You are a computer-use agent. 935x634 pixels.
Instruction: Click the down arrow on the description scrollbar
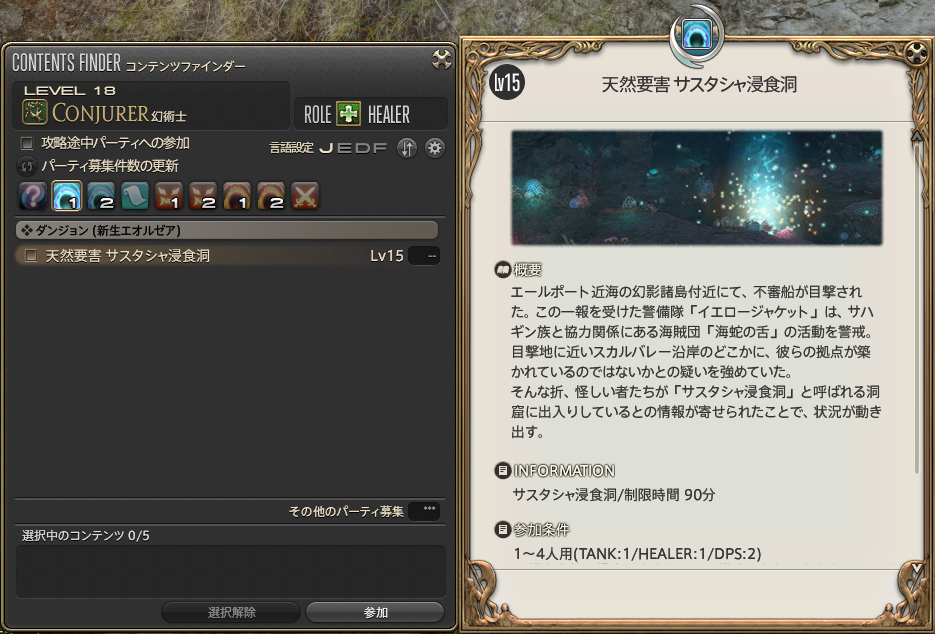[x=917, y=569]
